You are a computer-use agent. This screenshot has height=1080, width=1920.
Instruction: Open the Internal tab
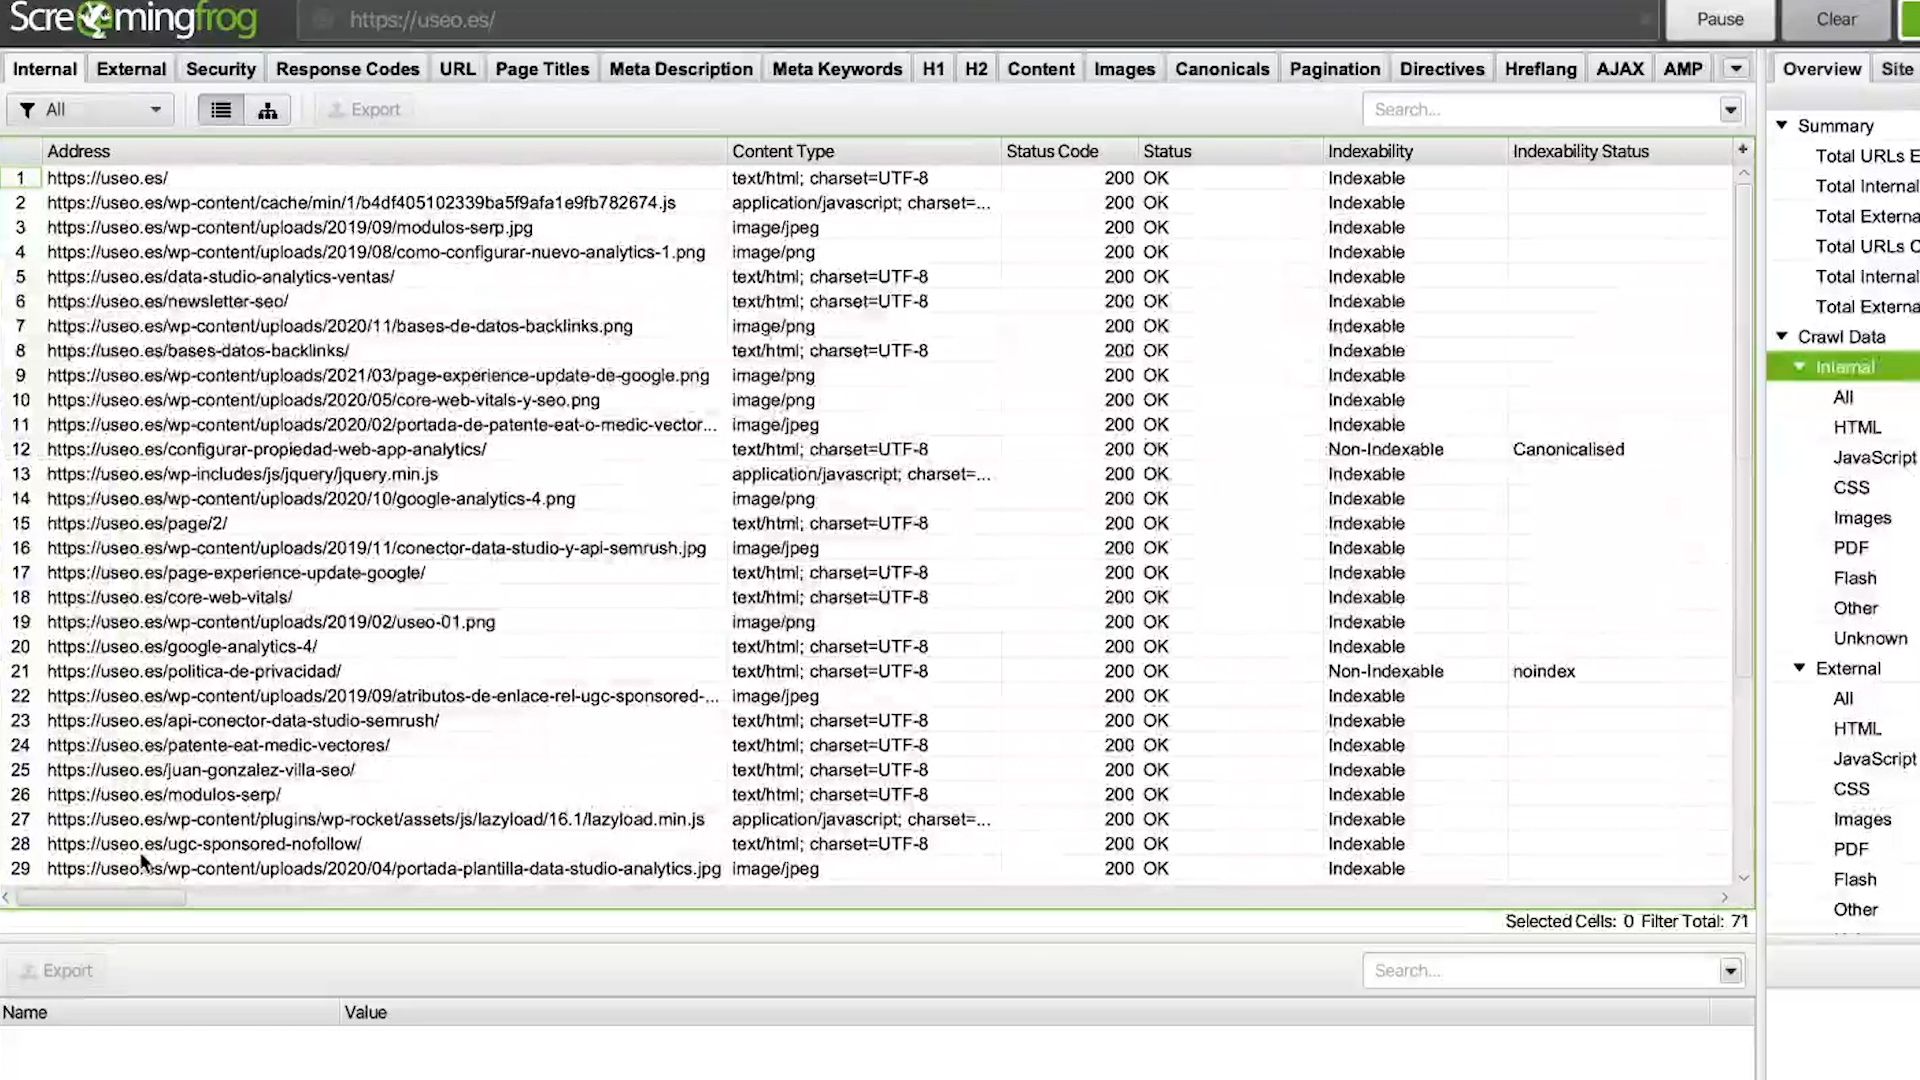pos(44,69)
